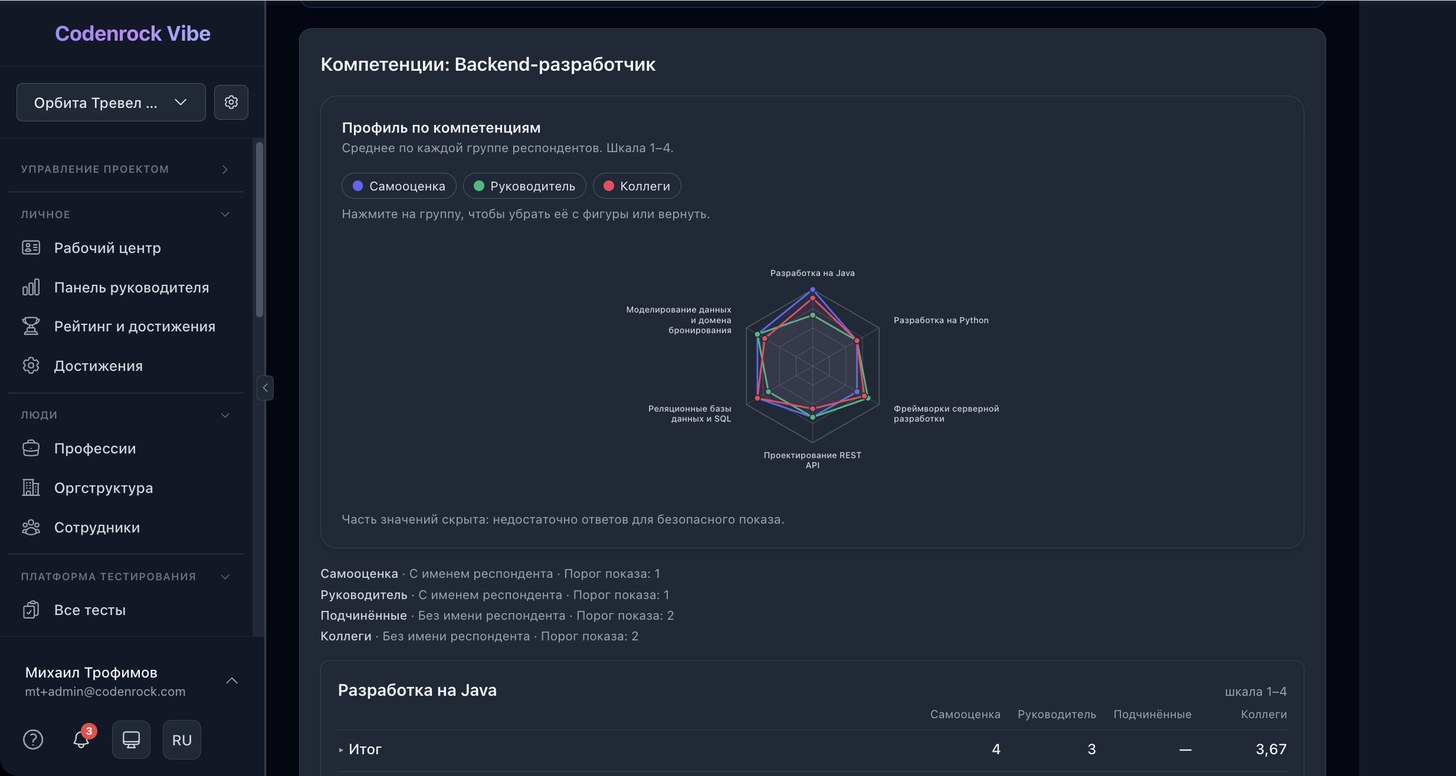The height and width of the screenshot is (776, 1456).
Task: Toggle Коллеги group on radar chart
Action: pos(637,186)
